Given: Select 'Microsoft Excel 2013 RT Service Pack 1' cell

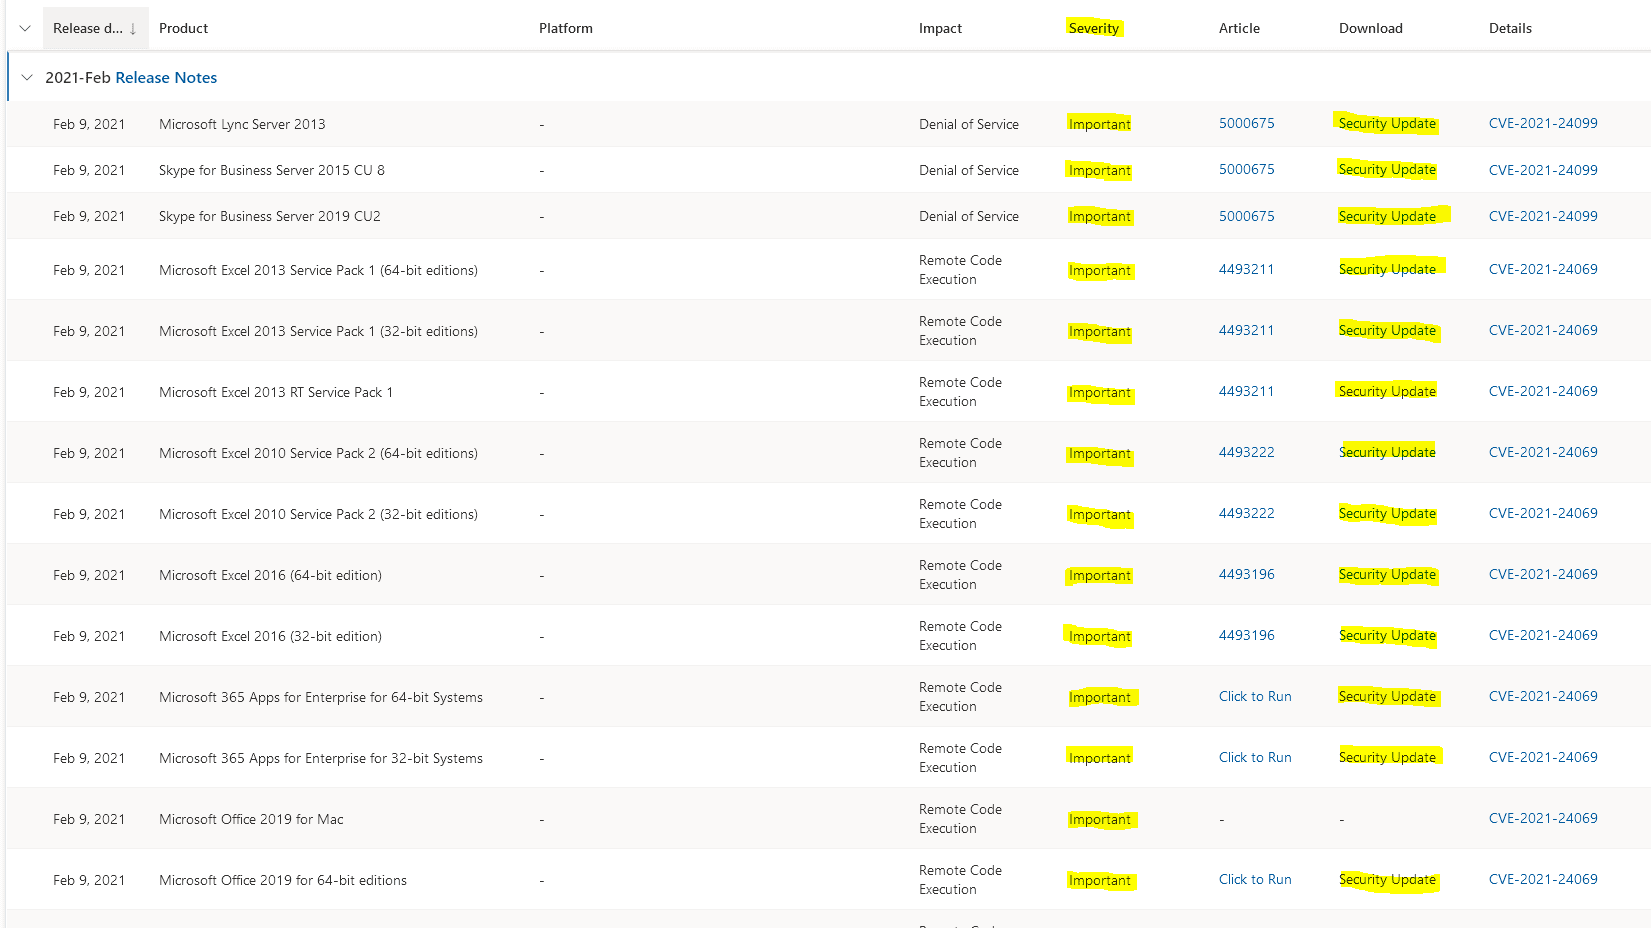Looking at the screenshot, I should (276, 393).
